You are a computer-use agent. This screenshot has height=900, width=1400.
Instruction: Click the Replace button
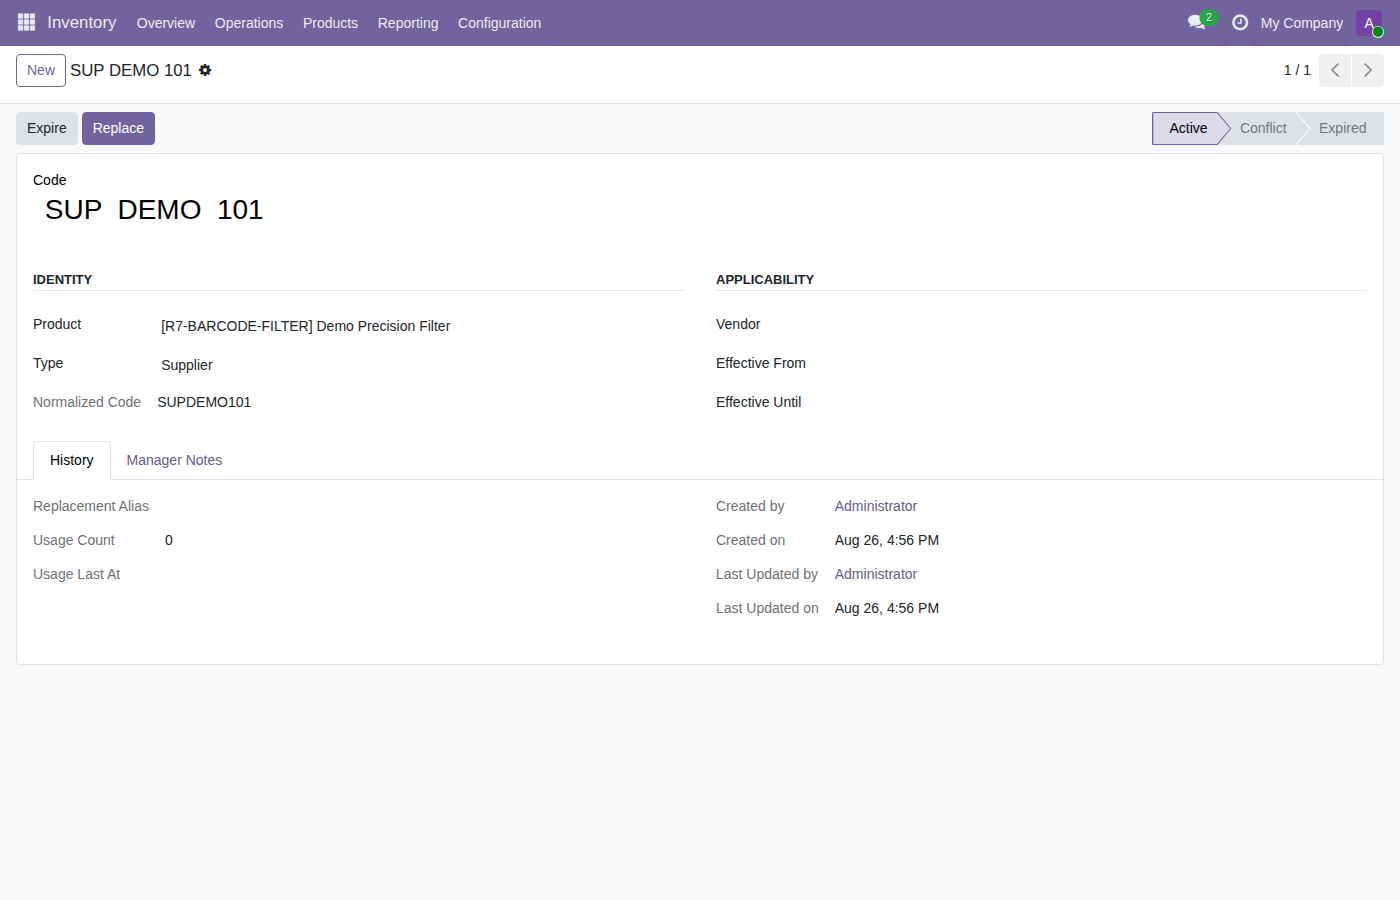pyautogui.click(x=118, y=128)
